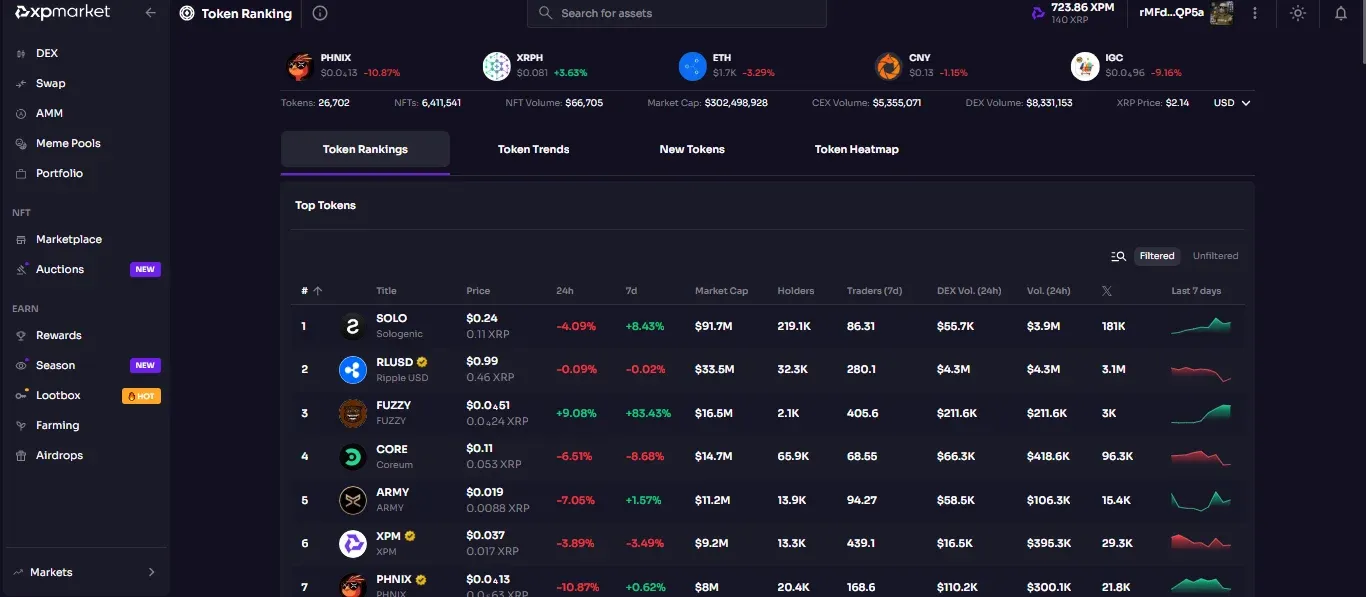Click the PHNIX token logo in table
The height and width of the screenshot is (597, 1366).
(x=352, y=586)
